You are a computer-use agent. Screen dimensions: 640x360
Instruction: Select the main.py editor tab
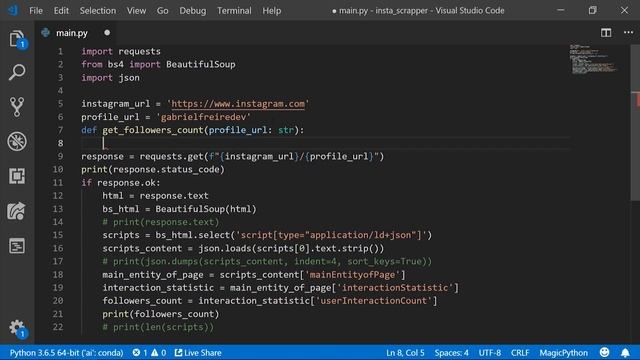[x=76, y=33]
